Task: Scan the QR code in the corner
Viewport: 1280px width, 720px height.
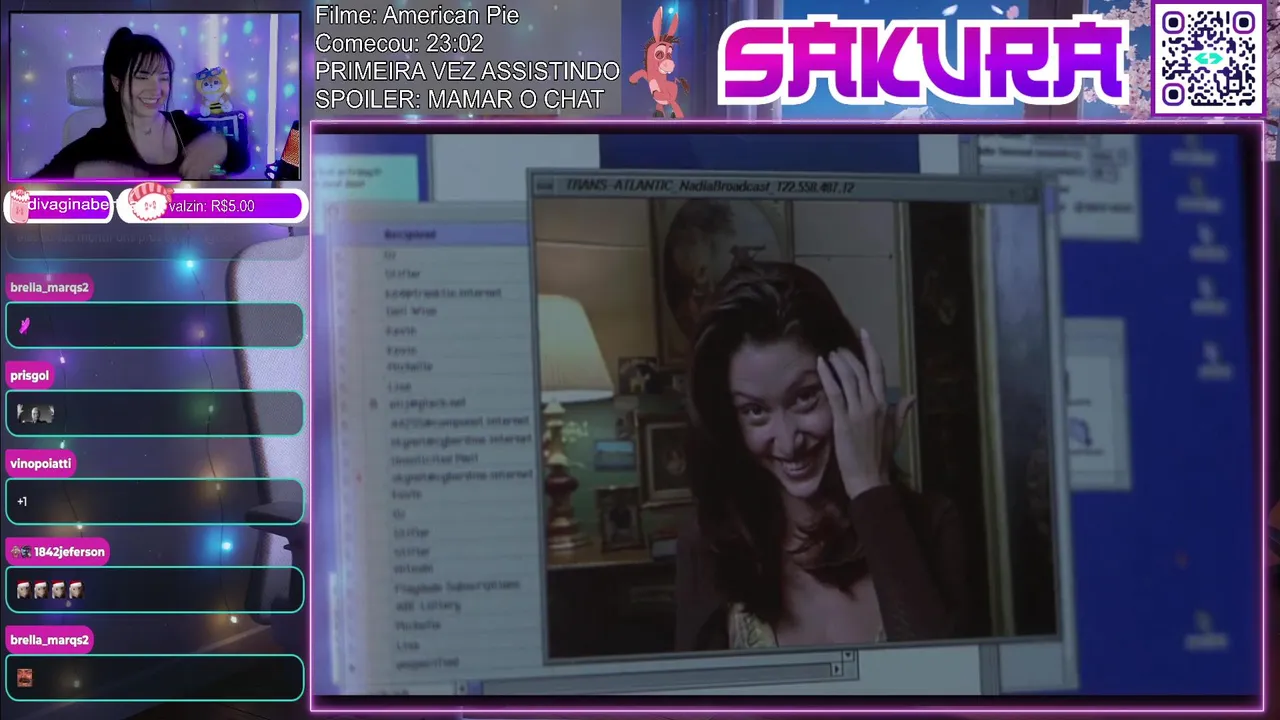Action: (1208, 58)
